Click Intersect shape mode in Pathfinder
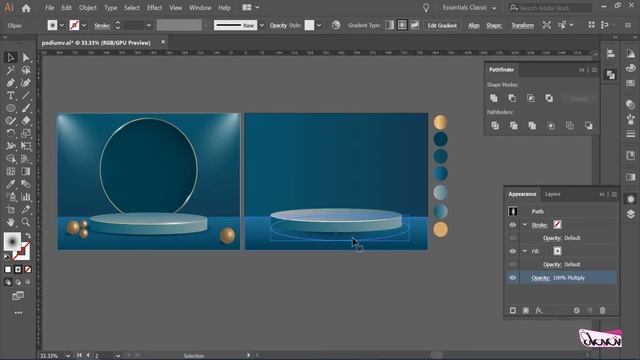Viewport: 640px width, 360px height. (531, 98)
